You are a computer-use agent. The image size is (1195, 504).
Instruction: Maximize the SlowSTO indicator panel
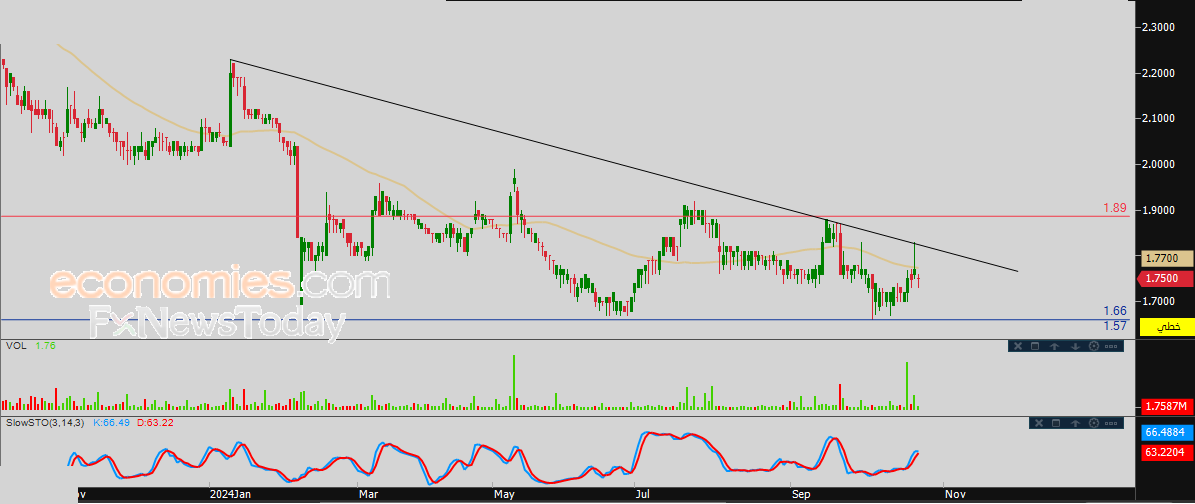click(x=1056, y=423)
